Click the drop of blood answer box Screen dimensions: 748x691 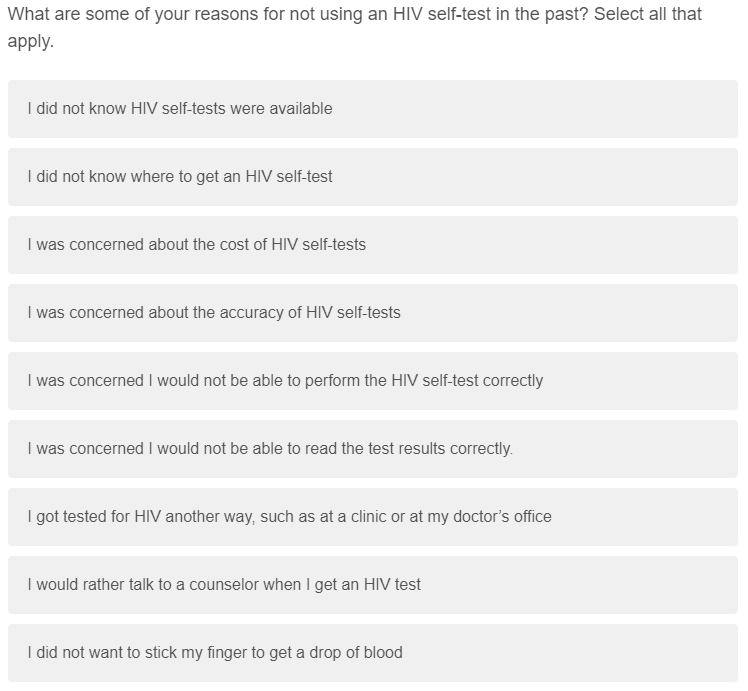[372, 653]
